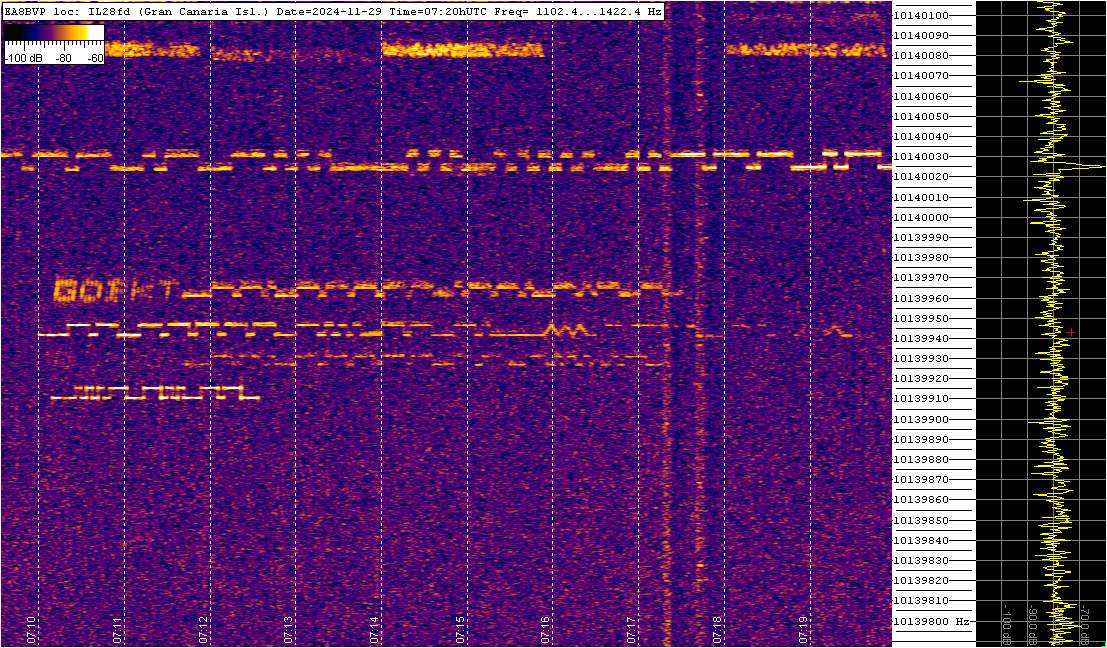Click the 10140010 frequency label
The width and height of the screenshot is (1107, 648).
[920, 197]
